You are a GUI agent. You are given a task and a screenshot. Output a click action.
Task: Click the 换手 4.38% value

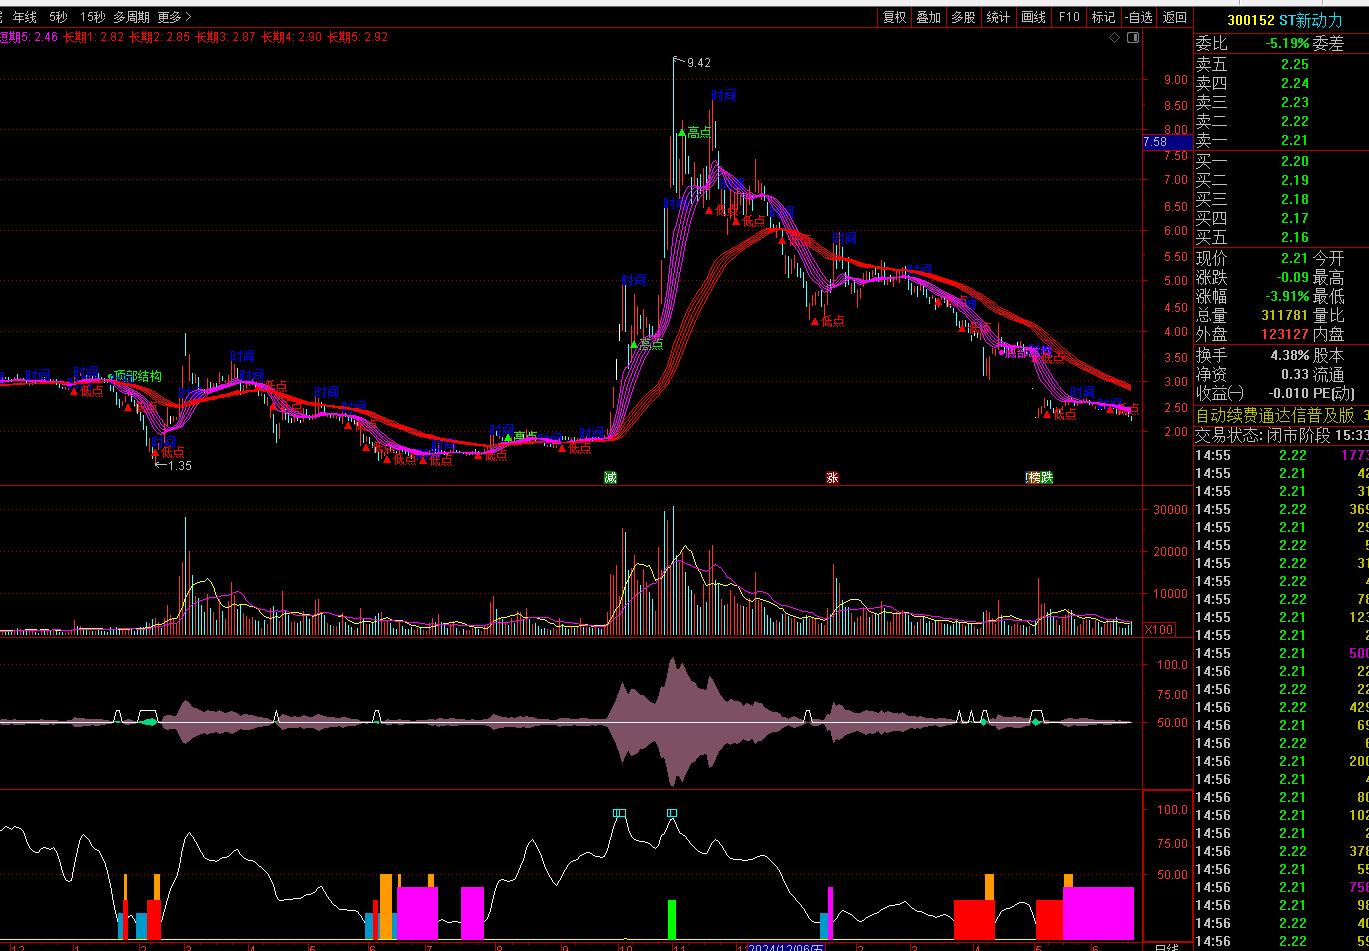1289,355
